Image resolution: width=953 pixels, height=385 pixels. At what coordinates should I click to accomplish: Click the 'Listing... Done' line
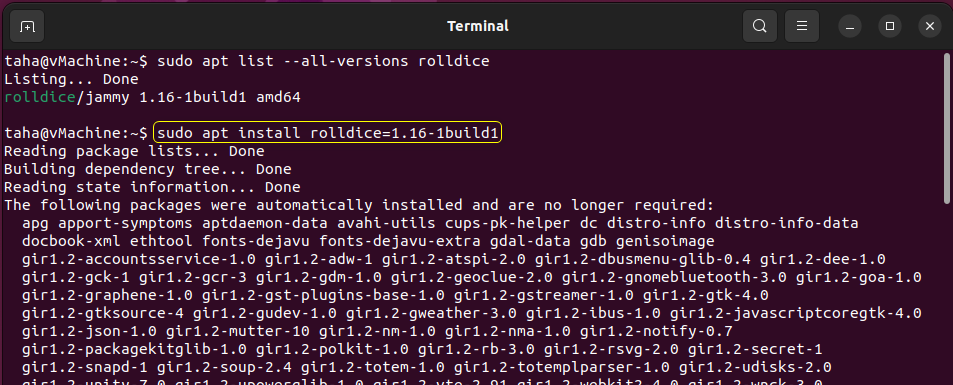click(x=71, y=79)
